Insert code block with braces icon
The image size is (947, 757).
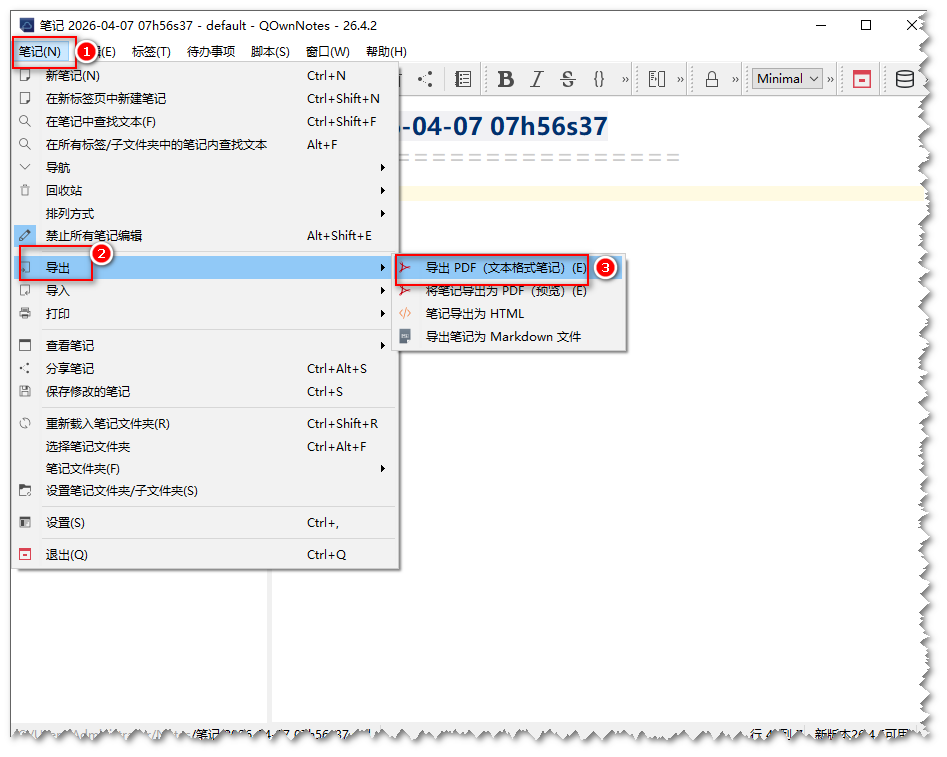tap(599, 79)
